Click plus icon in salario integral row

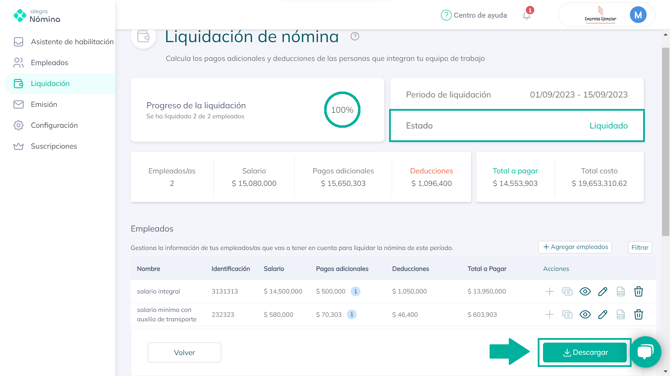tap(550, 291)
